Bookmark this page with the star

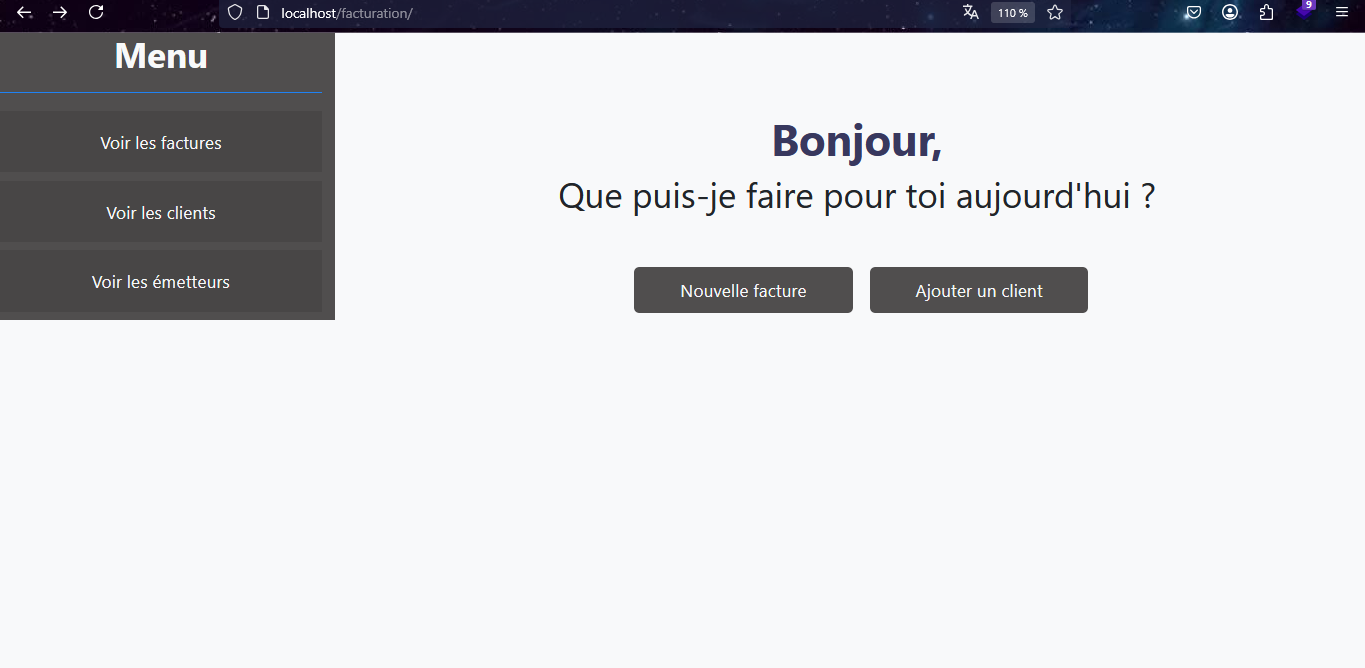click(x=1055, y=13)
